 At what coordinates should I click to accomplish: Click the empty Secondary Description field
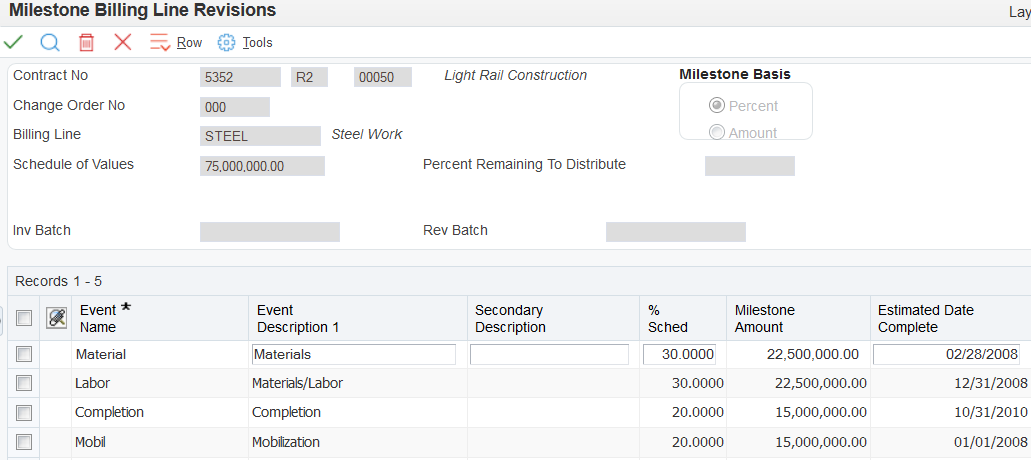point(549,354)
